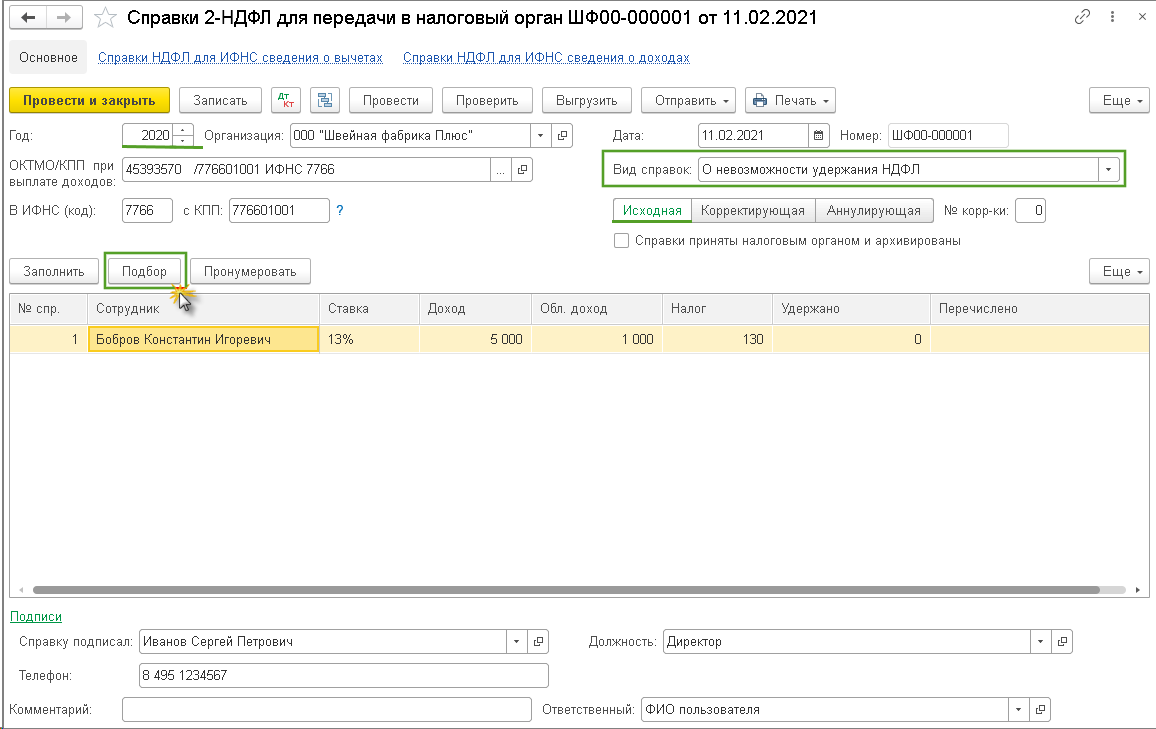Expand the Ответственный dropdown

(x=1018, y=709)
